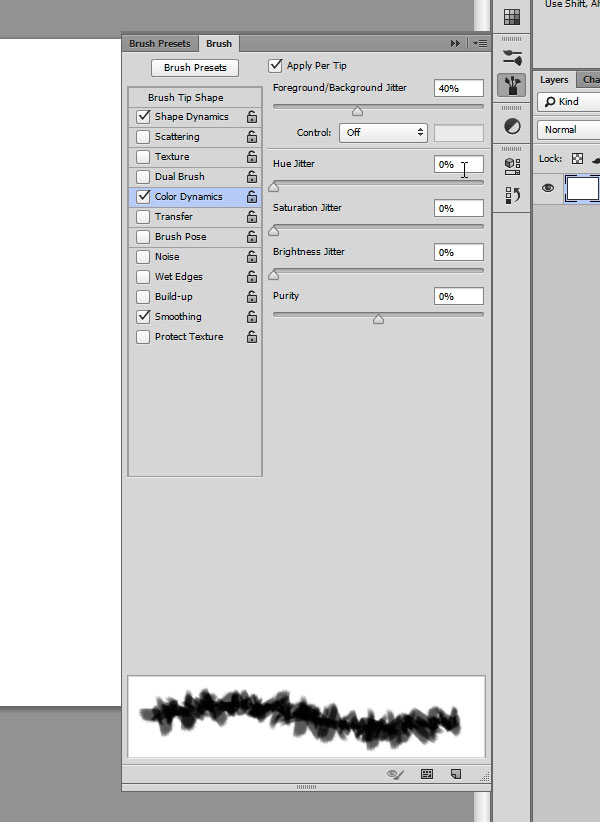600x822 pixels.
Task: Open the Kind layer filter dropdown
Action: pos(568,102)
